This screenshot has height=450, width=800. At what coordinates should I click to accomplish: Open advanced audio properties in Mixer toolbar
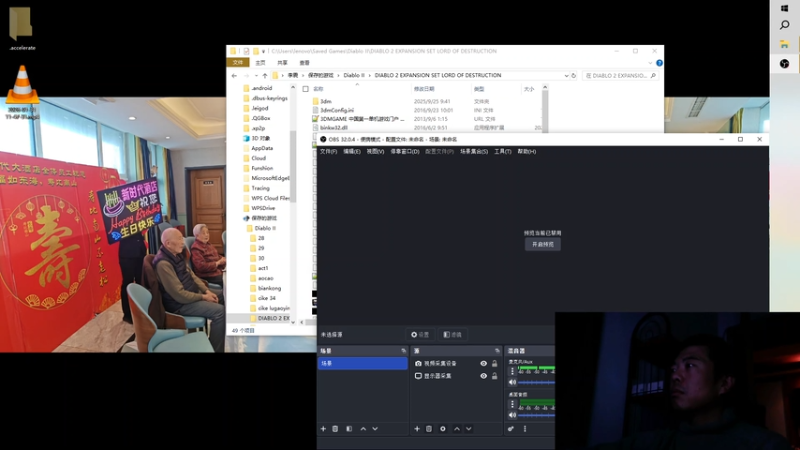511,429
